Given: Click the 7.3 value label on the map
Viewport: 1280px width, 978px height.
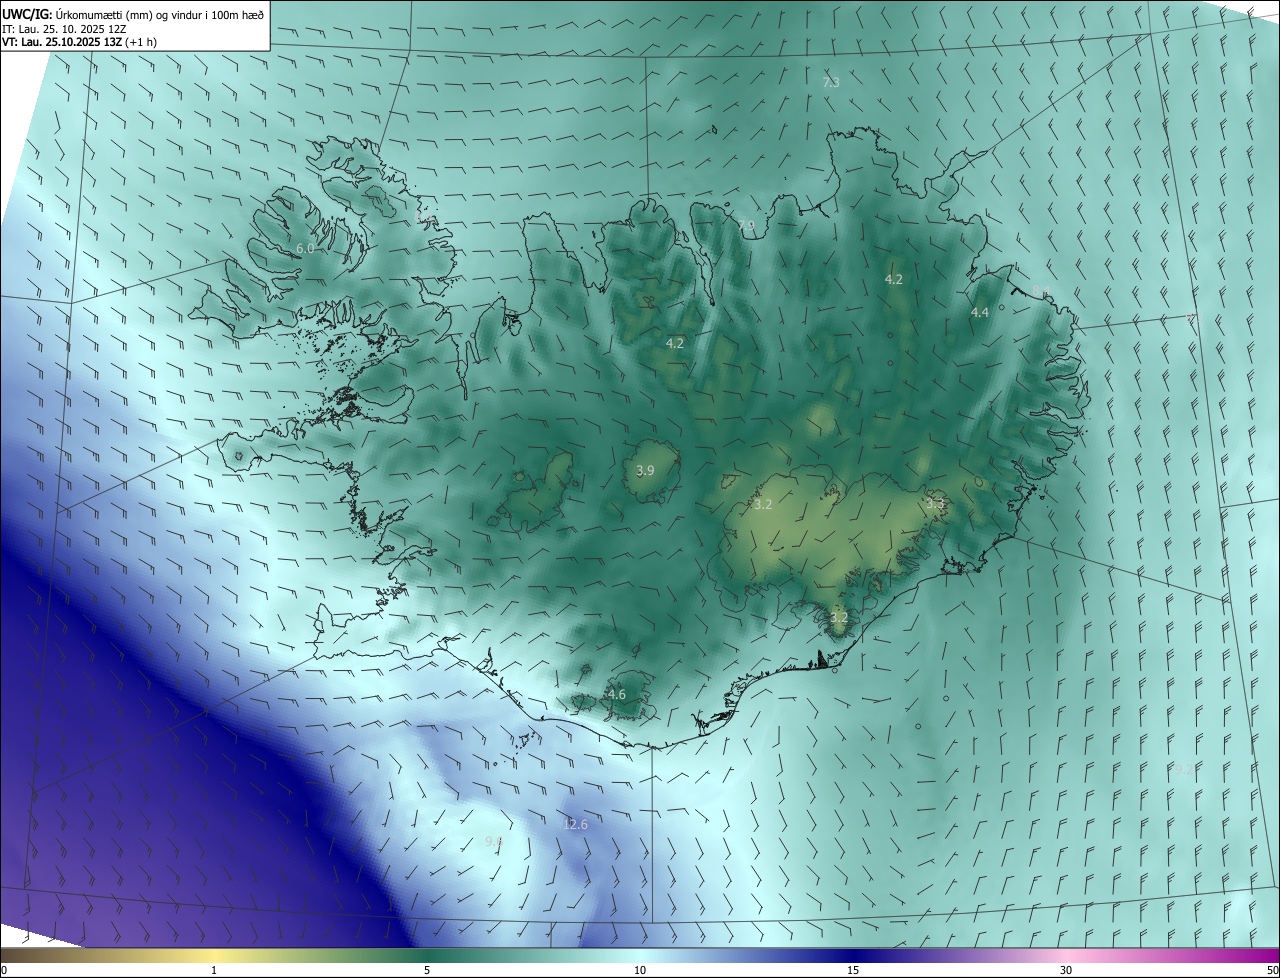Looking at the screenshot, I should (831, 82).
